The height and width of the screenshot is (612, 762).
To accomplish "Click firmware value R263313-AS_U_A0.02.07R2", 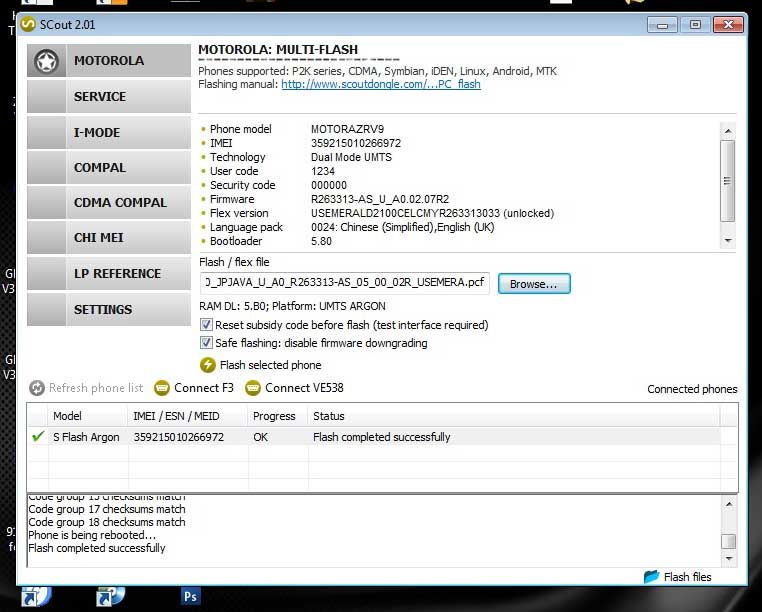I will point(380,199).
